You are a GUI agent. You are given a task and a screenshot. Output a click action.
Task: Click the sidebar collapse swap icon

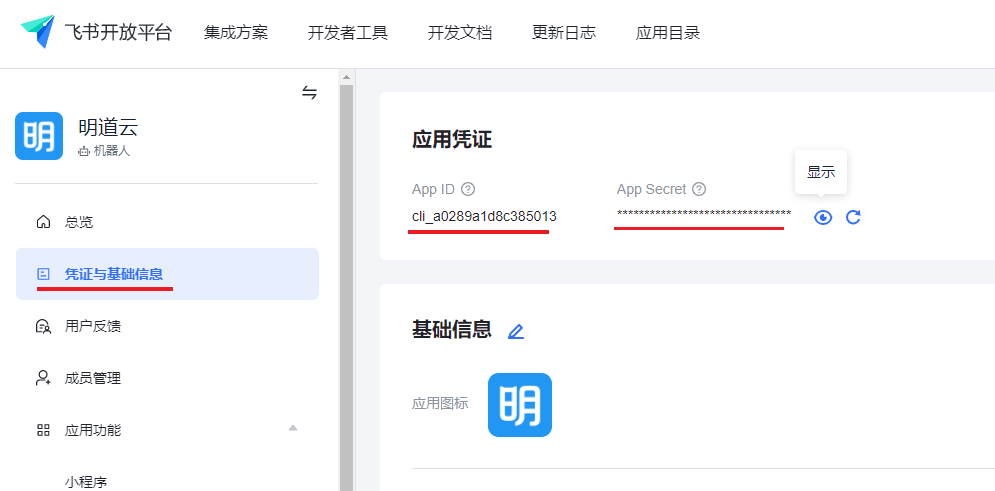click(x=309, y=93)
